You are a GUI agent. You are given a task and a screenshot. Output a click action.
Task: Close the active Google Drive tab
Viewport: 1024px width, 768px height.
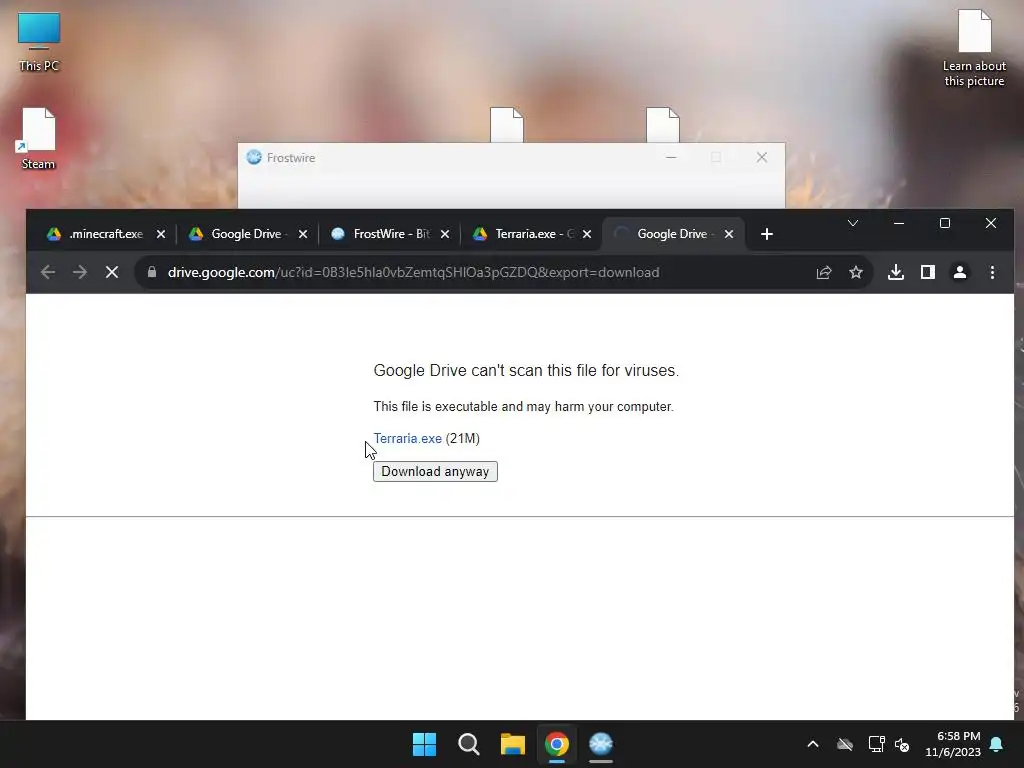click(x=729, y=234)
